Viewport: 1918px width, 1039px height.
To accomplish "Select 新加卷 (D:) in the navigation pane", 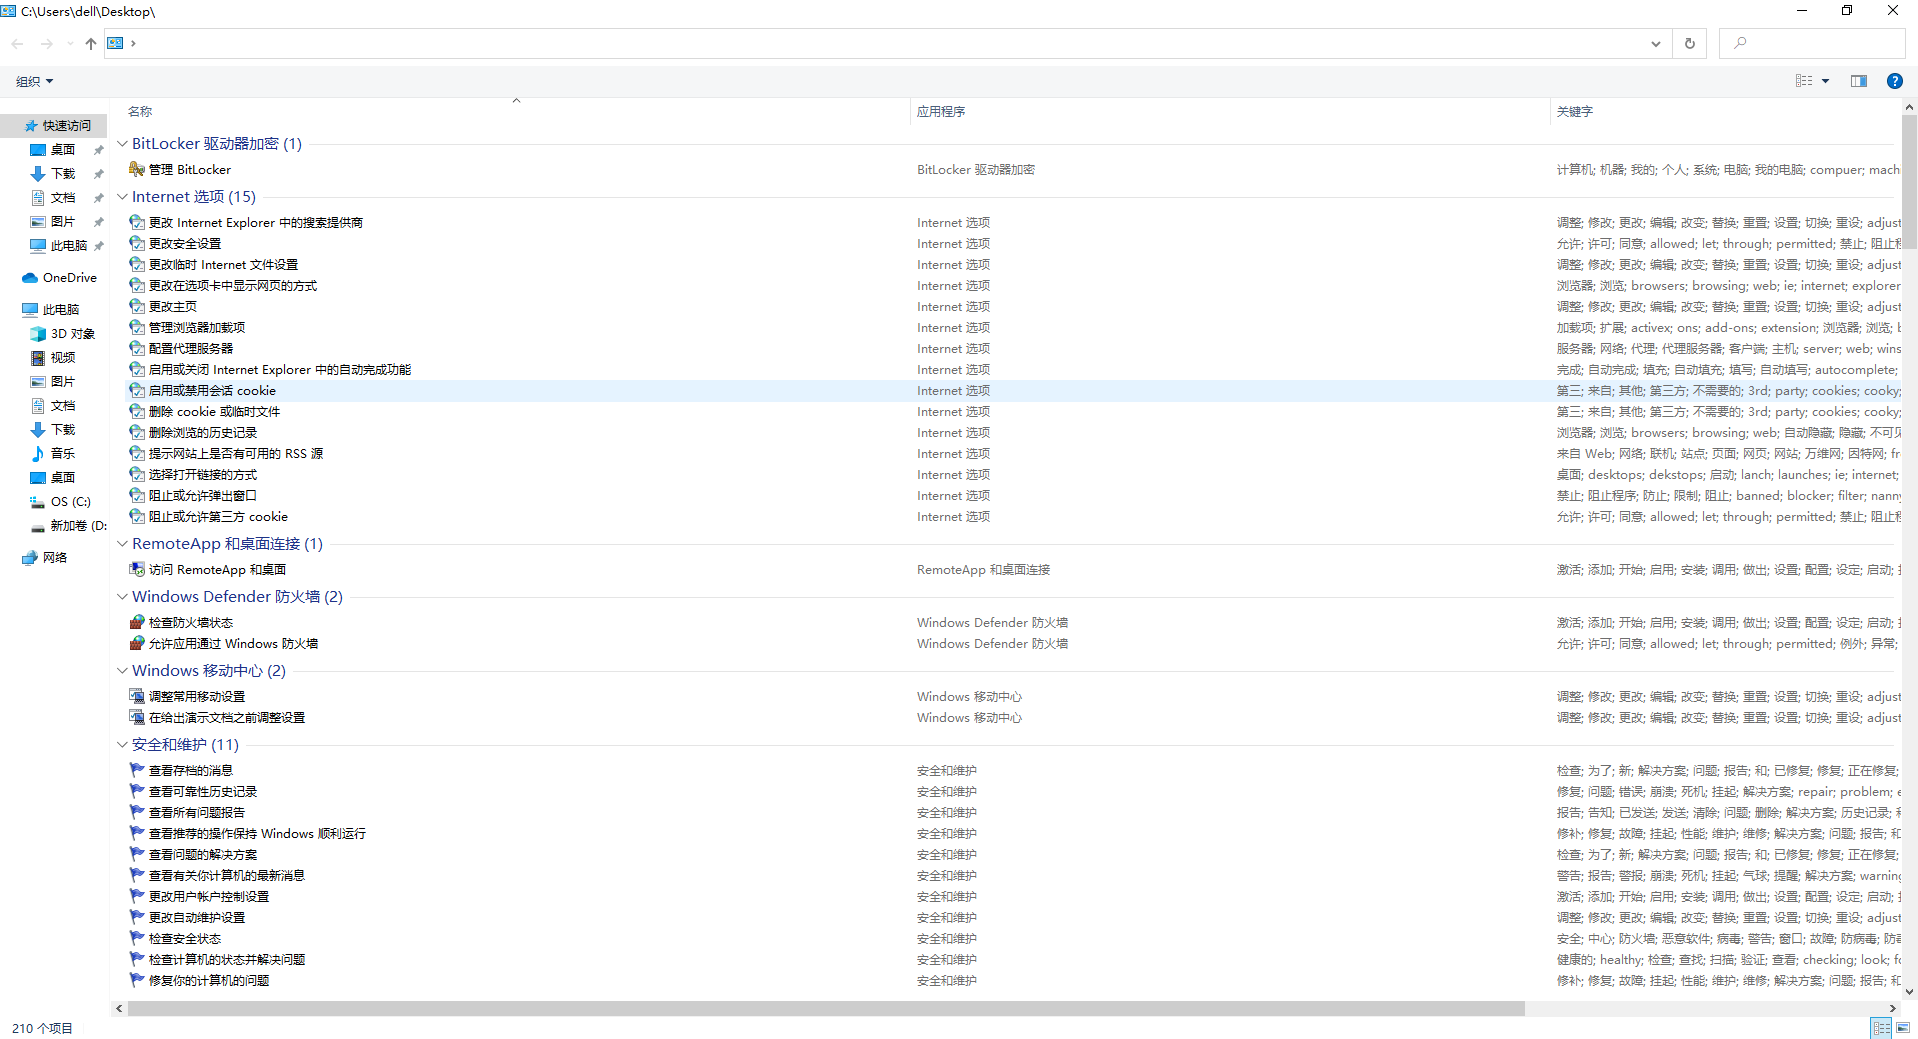I will point(68,525).
